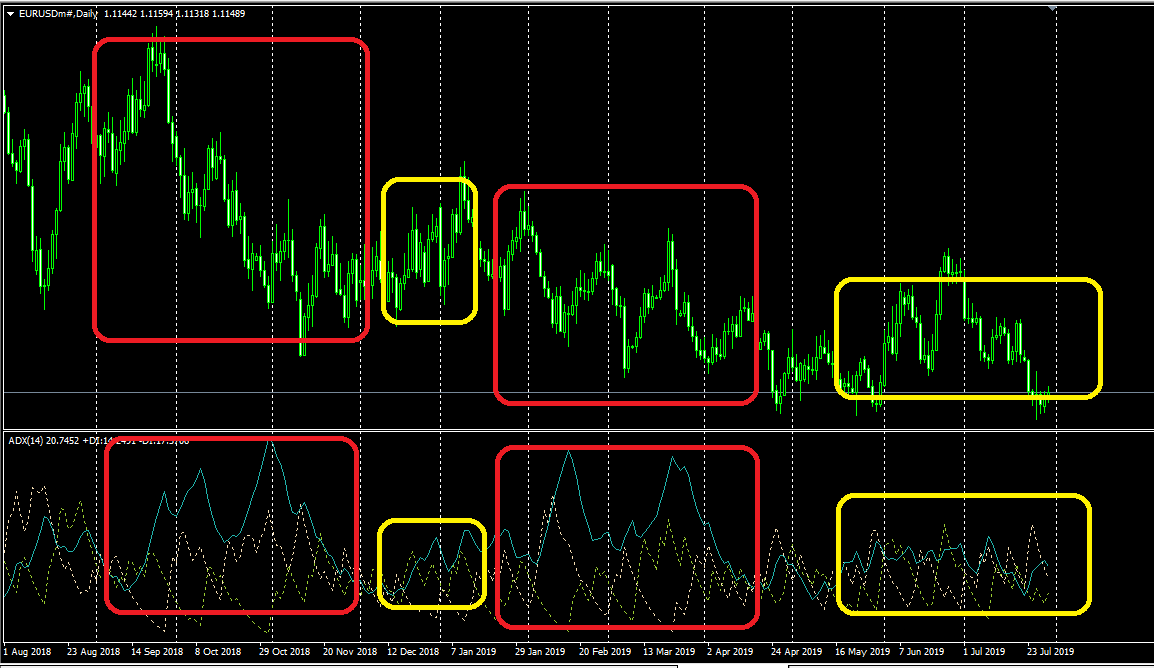Viewport: 1154px width, 668px height.
Task: Click the 1 Aug 2018 axis label
Action: pyautogui.click(x=26, y=651)
